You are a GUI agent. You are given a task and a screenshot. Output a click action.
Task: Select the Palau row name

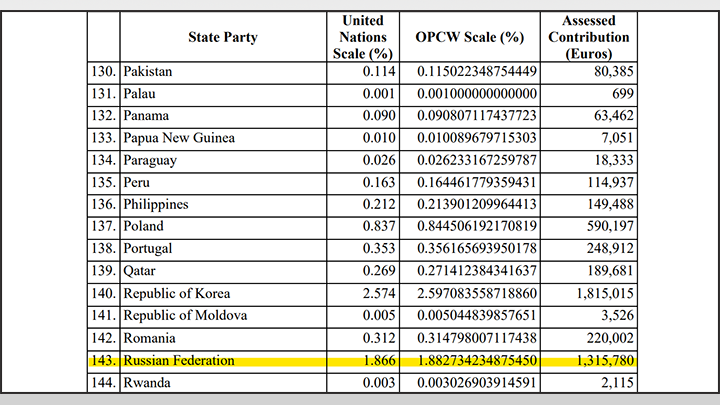click(x=141, y=94)
